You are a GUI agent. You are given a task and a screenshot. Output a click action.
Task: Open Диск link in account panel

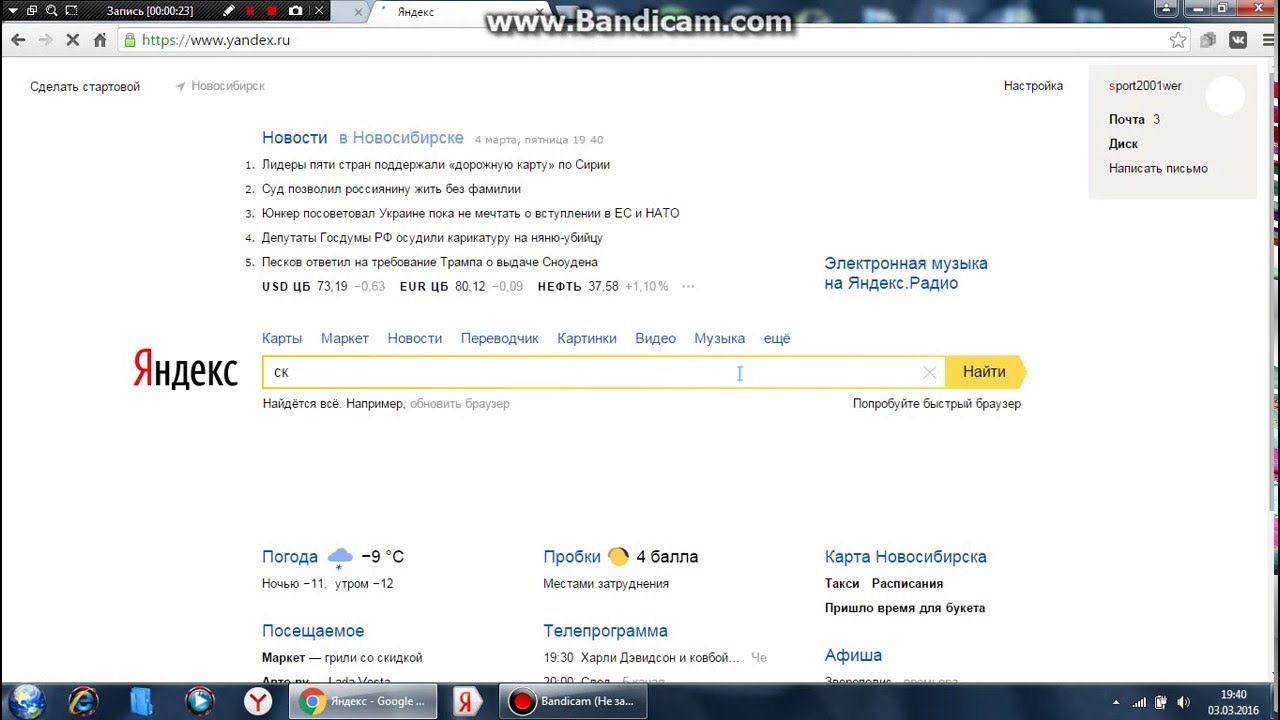coord(1123,144)
